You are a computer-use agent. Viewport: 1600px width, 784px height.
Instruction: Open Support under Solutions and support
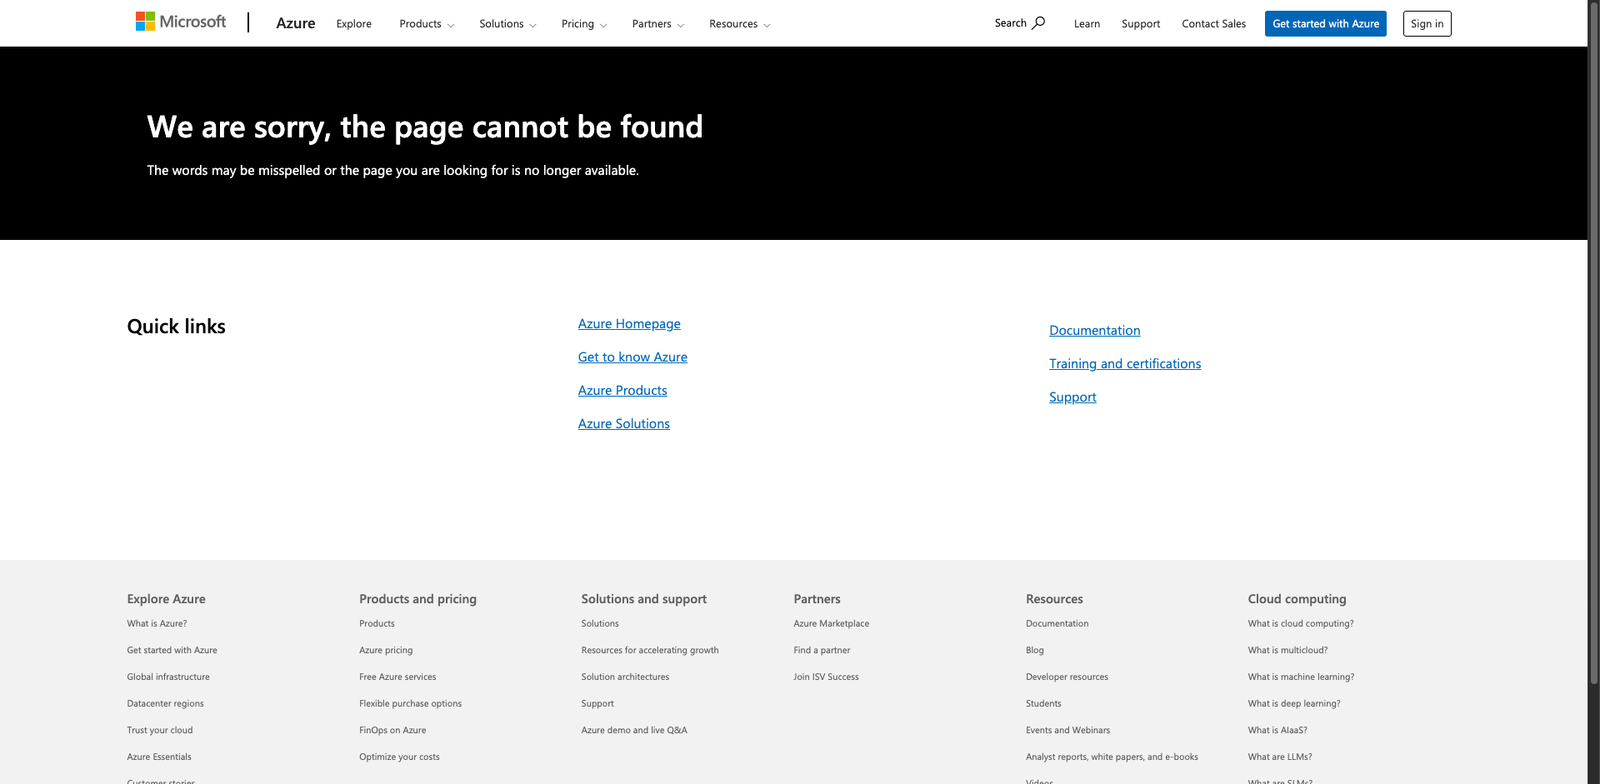597,704
